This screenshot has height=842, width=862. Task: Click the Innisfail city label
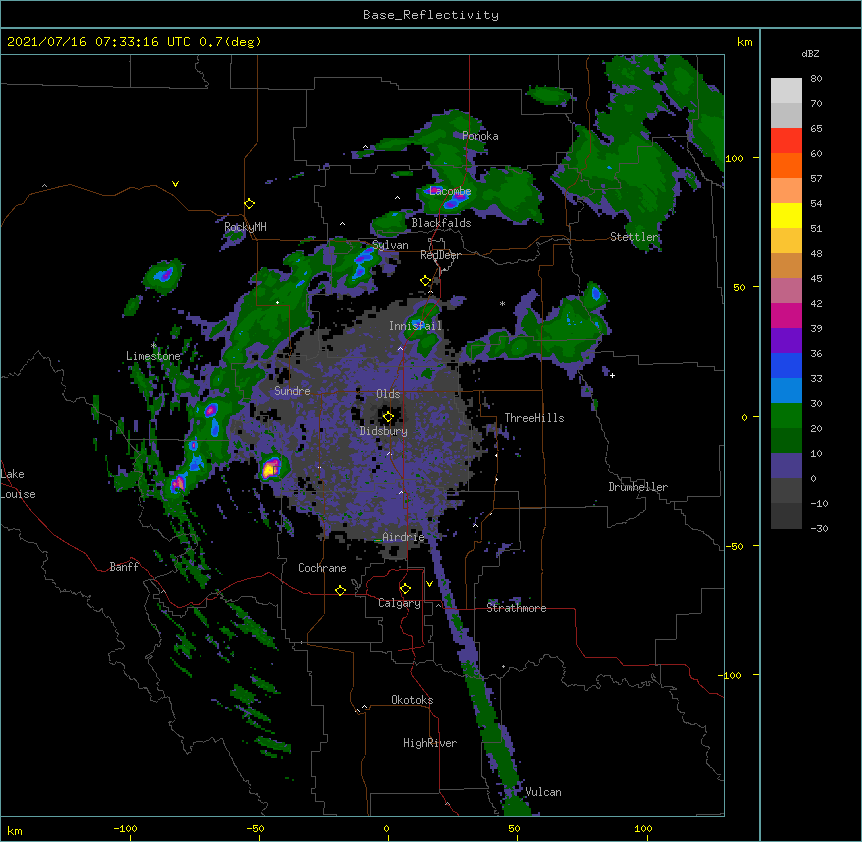click(x=416, y=326)
